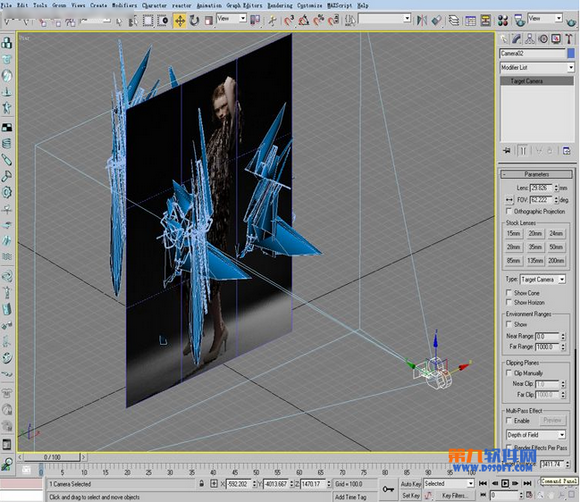581x502 pixels.
Task: Enable the Clip Manually checkbox
Action: (x=509, y=373)
